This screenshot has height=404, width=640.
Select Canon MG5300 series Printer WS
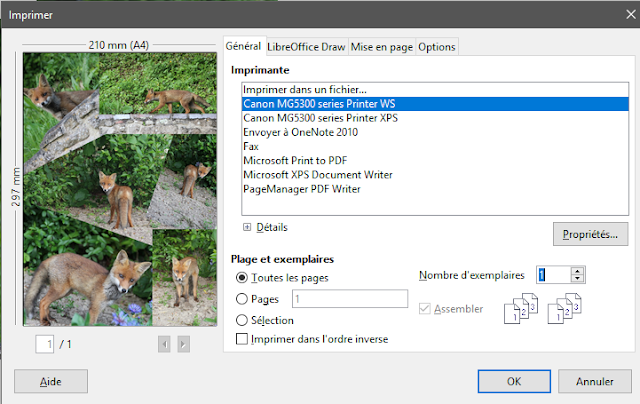(x=435, y=104)
